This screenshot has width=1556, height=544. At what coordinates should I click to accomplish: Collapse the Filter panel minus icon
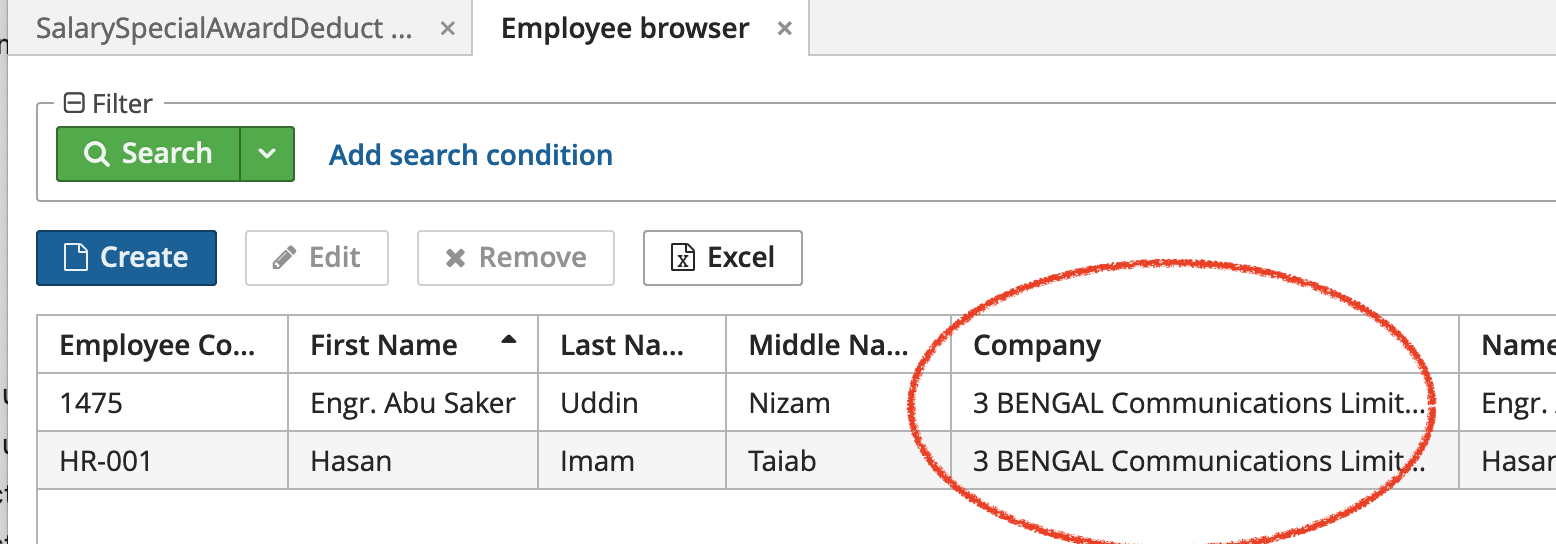(x=74, y=103)
